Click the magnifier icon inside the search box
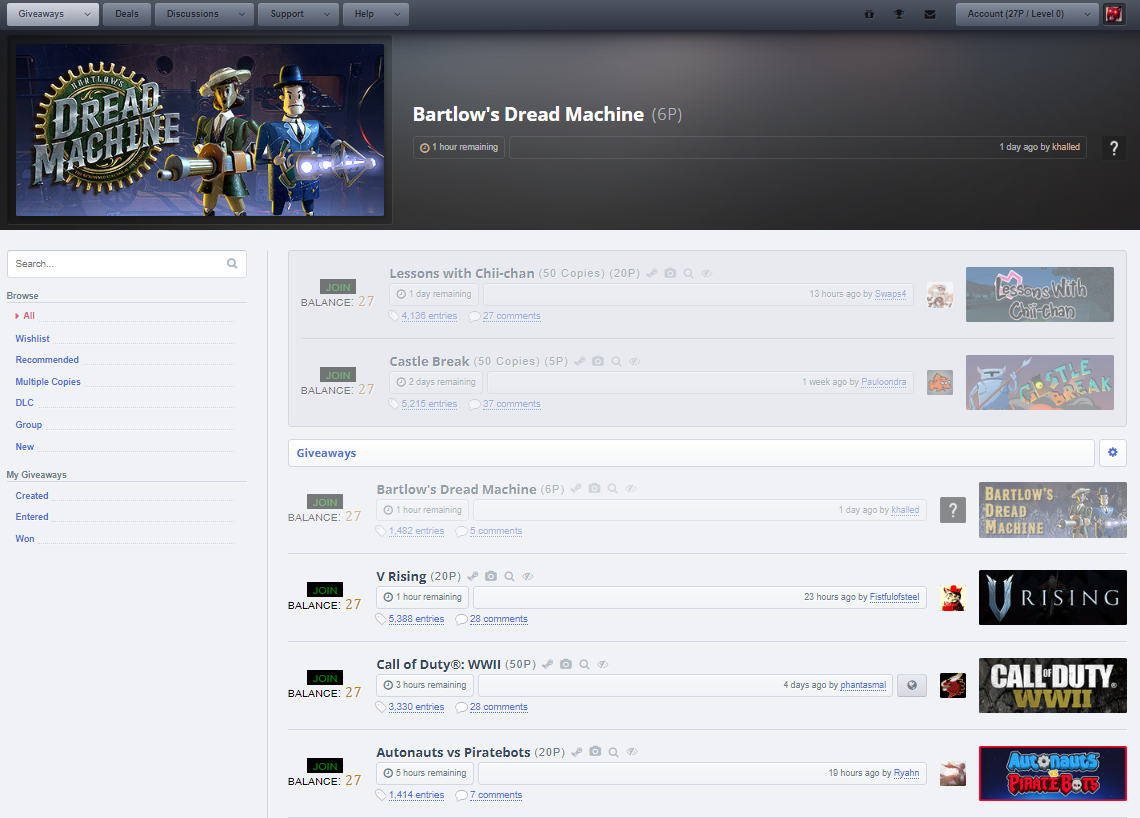1140x818 pixels. [x=232, y=263]
